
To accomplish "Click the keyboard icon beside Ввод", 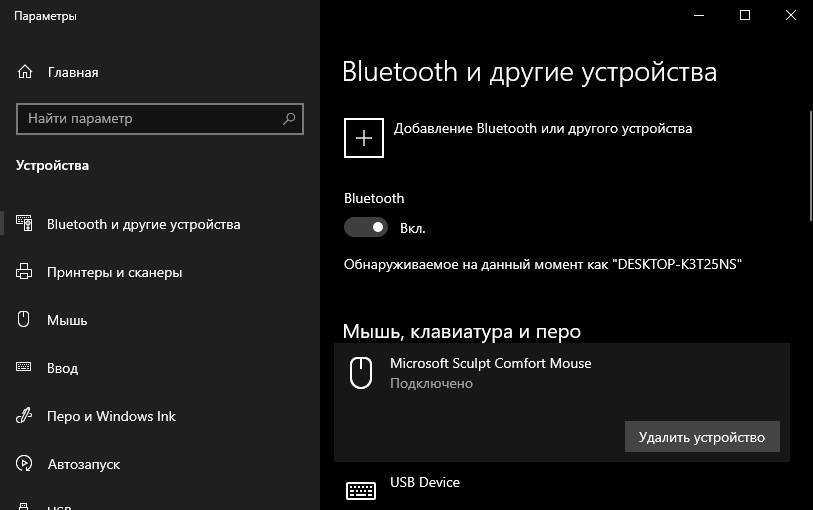I will pos(25,368).
